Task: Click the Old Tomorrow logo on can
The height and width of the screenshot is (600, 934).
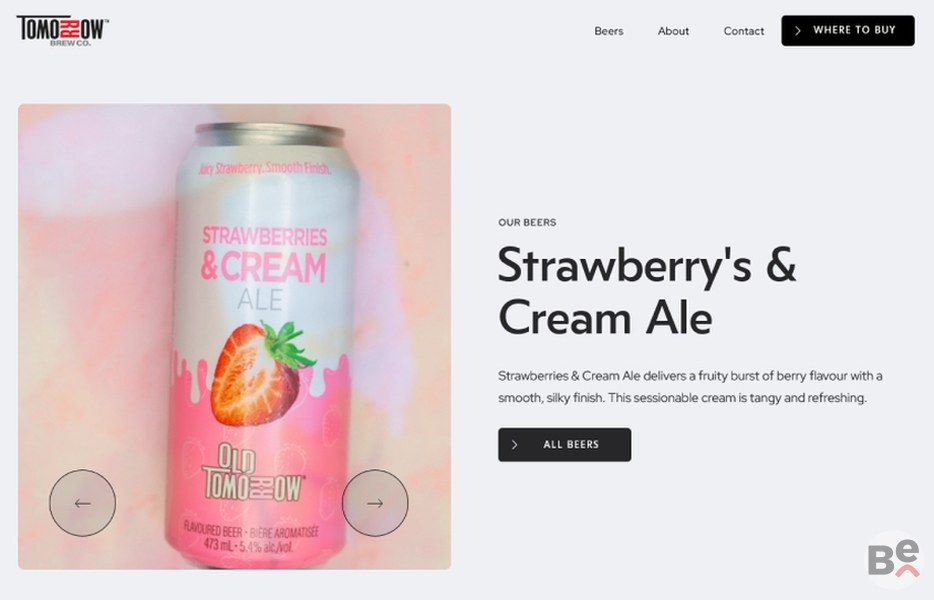Action: pos(253,473)
